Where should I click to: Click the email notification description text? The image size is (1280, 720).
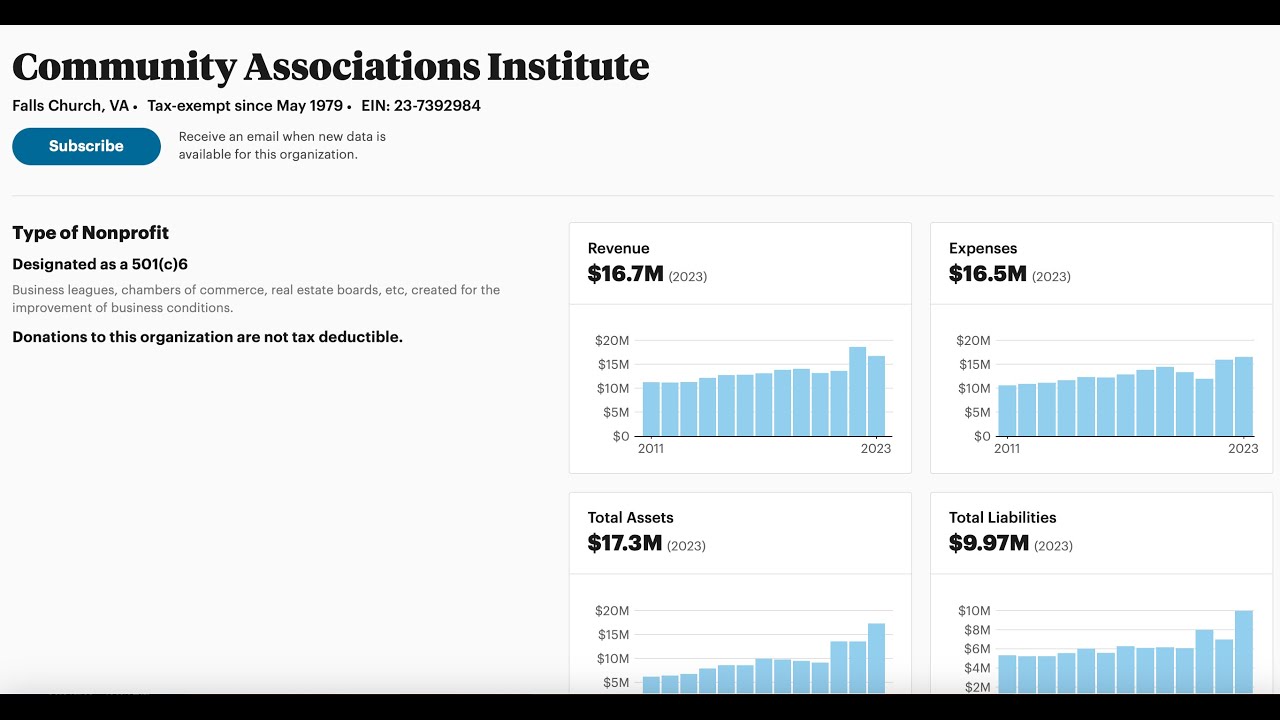pos(282,145)
